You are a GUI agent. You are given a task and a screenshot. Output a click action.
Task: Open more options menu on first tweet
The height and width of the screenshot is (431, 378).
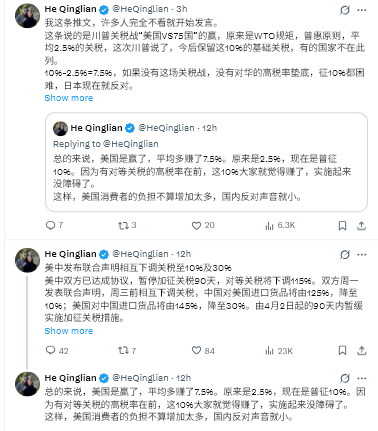362,10
